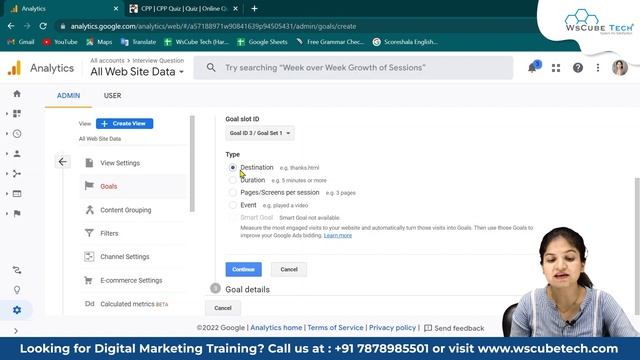640x360 pixels.
Task: Open the Admin gear sidebar icon
Action: click(17, 310)
